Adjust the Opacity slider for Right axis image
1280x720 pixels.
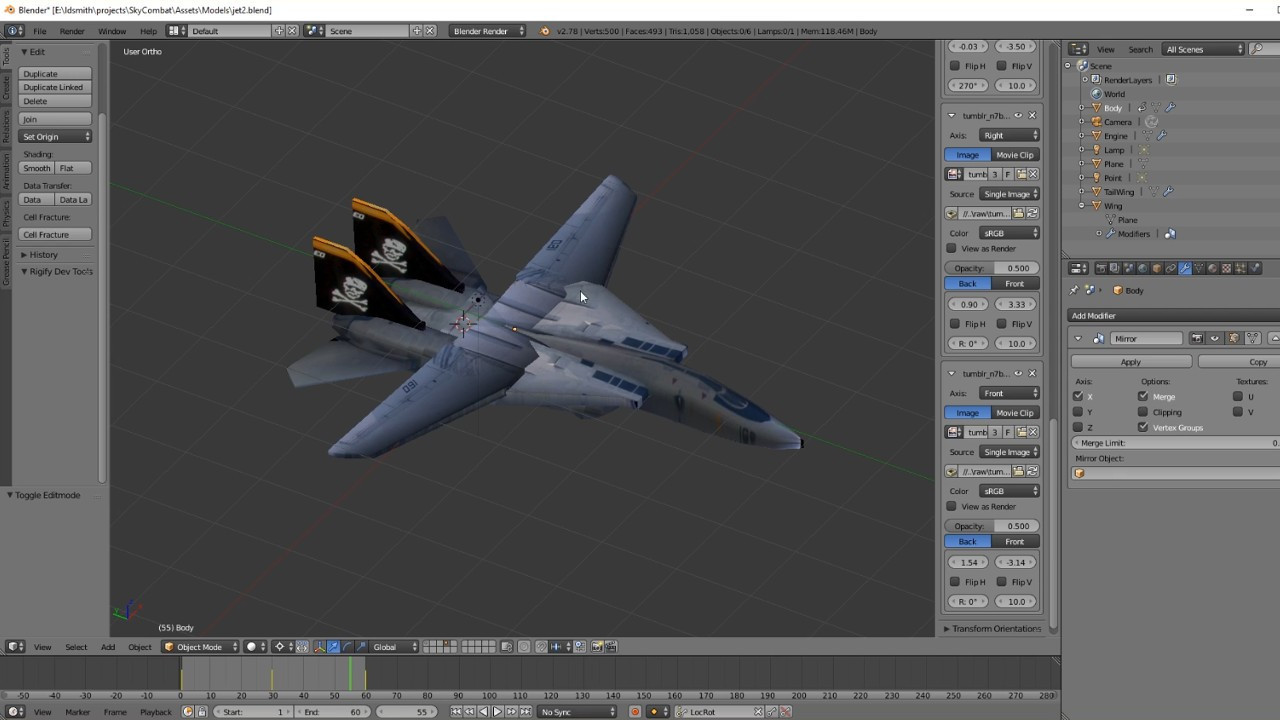[992, 268]
